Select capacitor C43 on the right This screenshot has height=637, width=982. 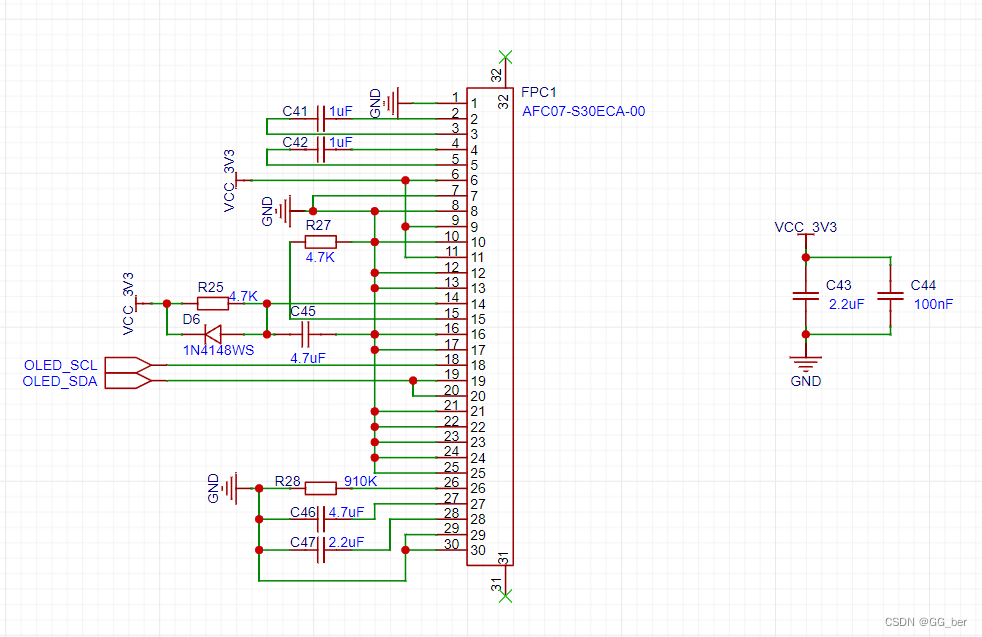[x=806, y=296]
